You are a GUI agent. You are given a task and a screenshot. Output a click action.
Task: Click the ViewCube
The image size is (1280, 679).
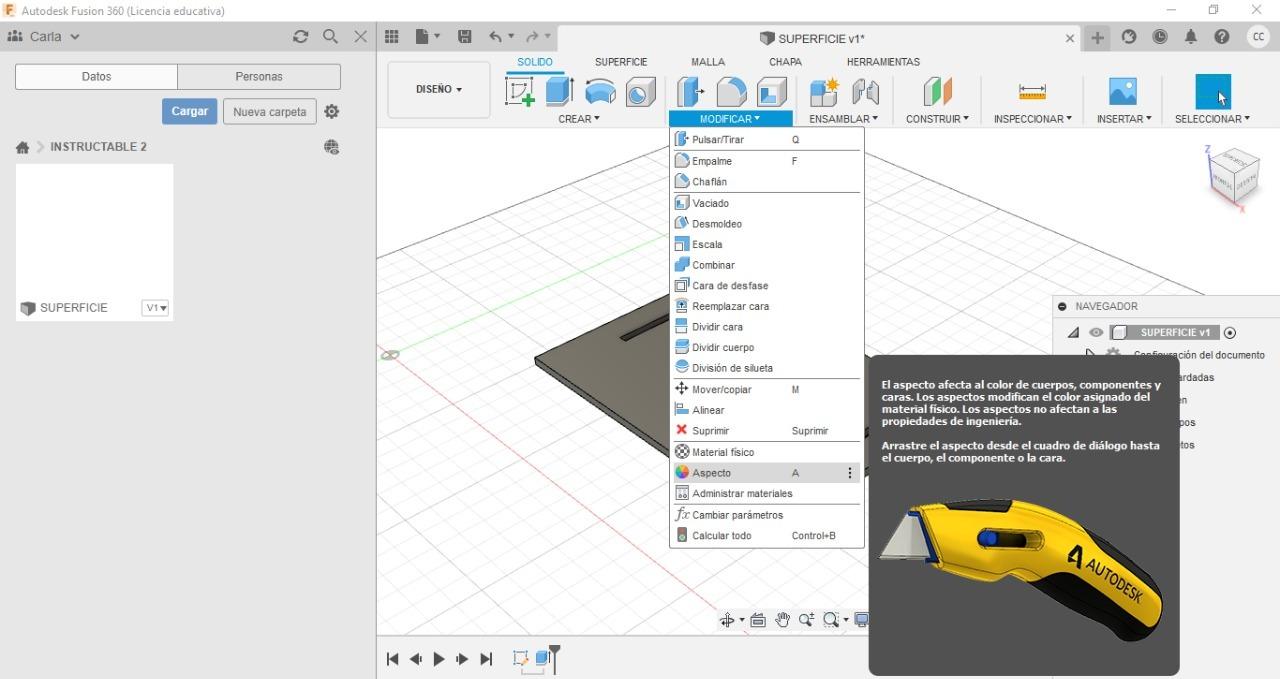1234,176
